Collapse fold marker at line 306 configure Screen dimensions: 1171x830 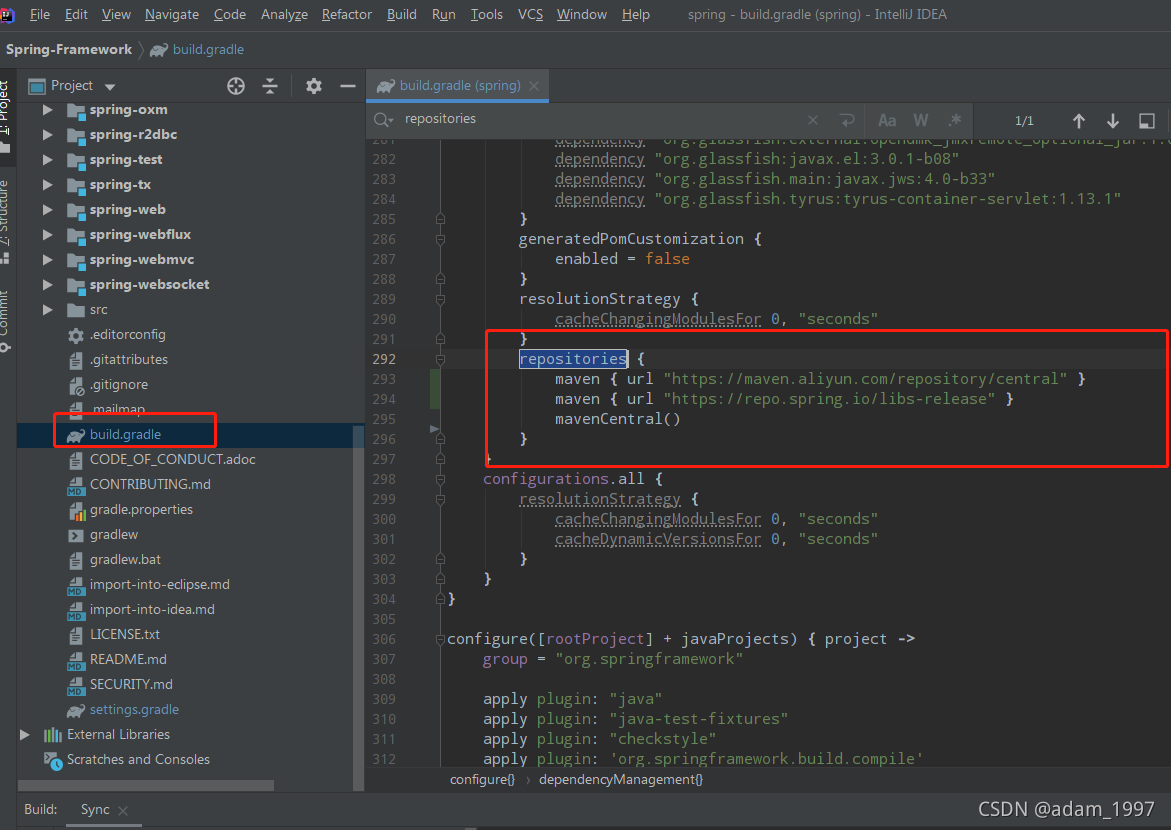441,639
